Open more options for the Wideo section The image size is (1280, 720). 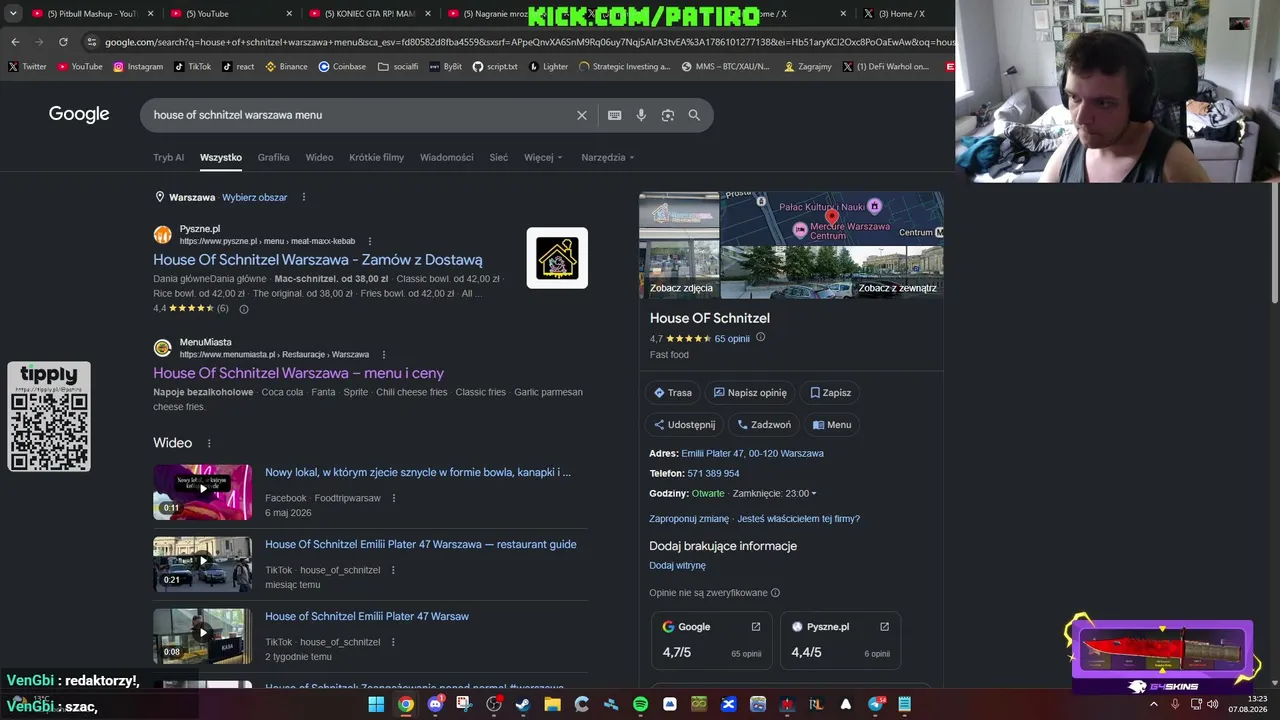click(x=209, y=443)
